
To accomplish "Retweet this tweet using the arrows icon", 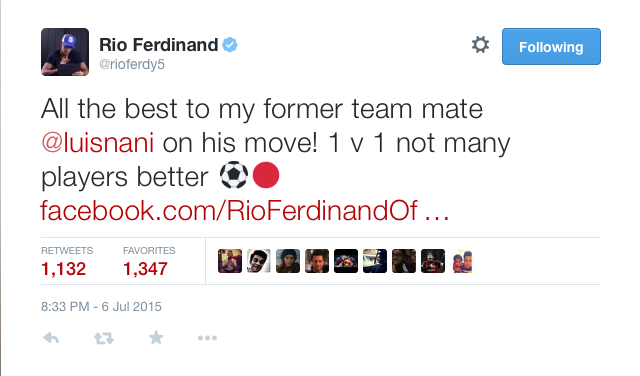I will point(104,338).
